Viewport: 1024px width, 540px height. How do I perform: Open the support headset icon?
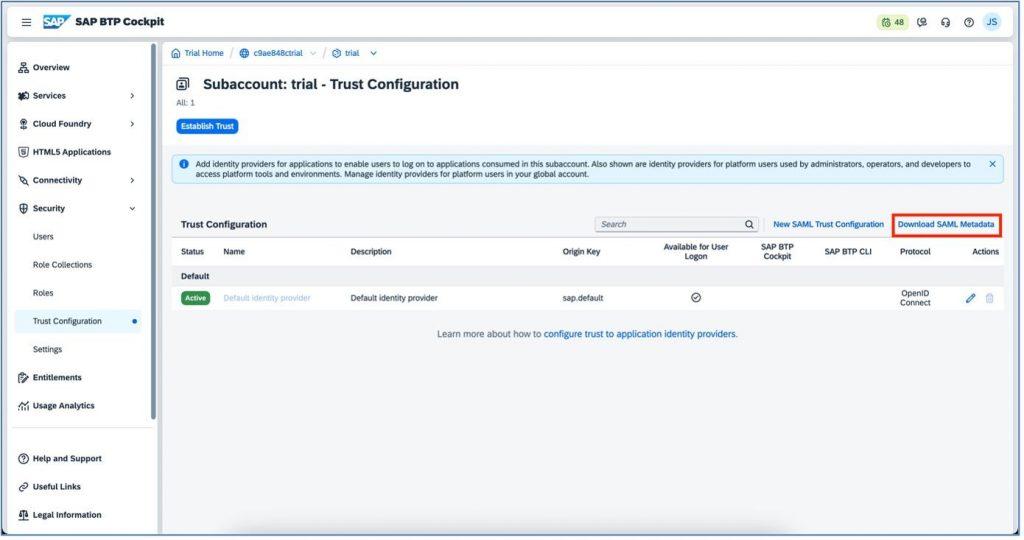[948, 22]
